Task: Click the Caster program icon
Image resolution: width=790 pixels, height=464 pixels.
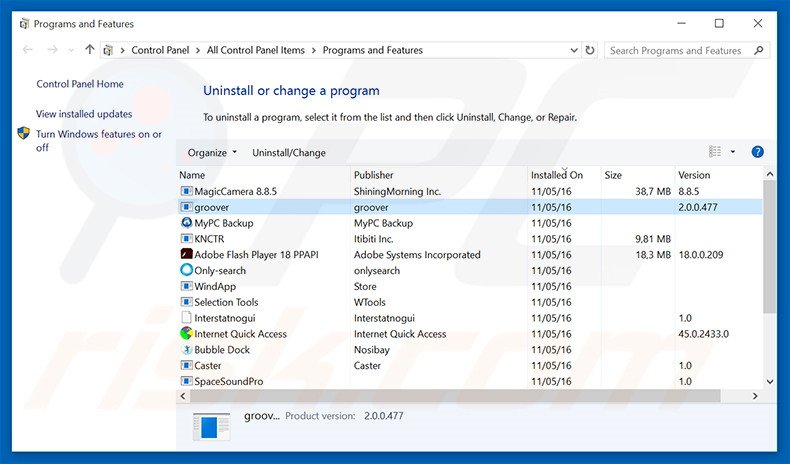Action: coord(186,365)
